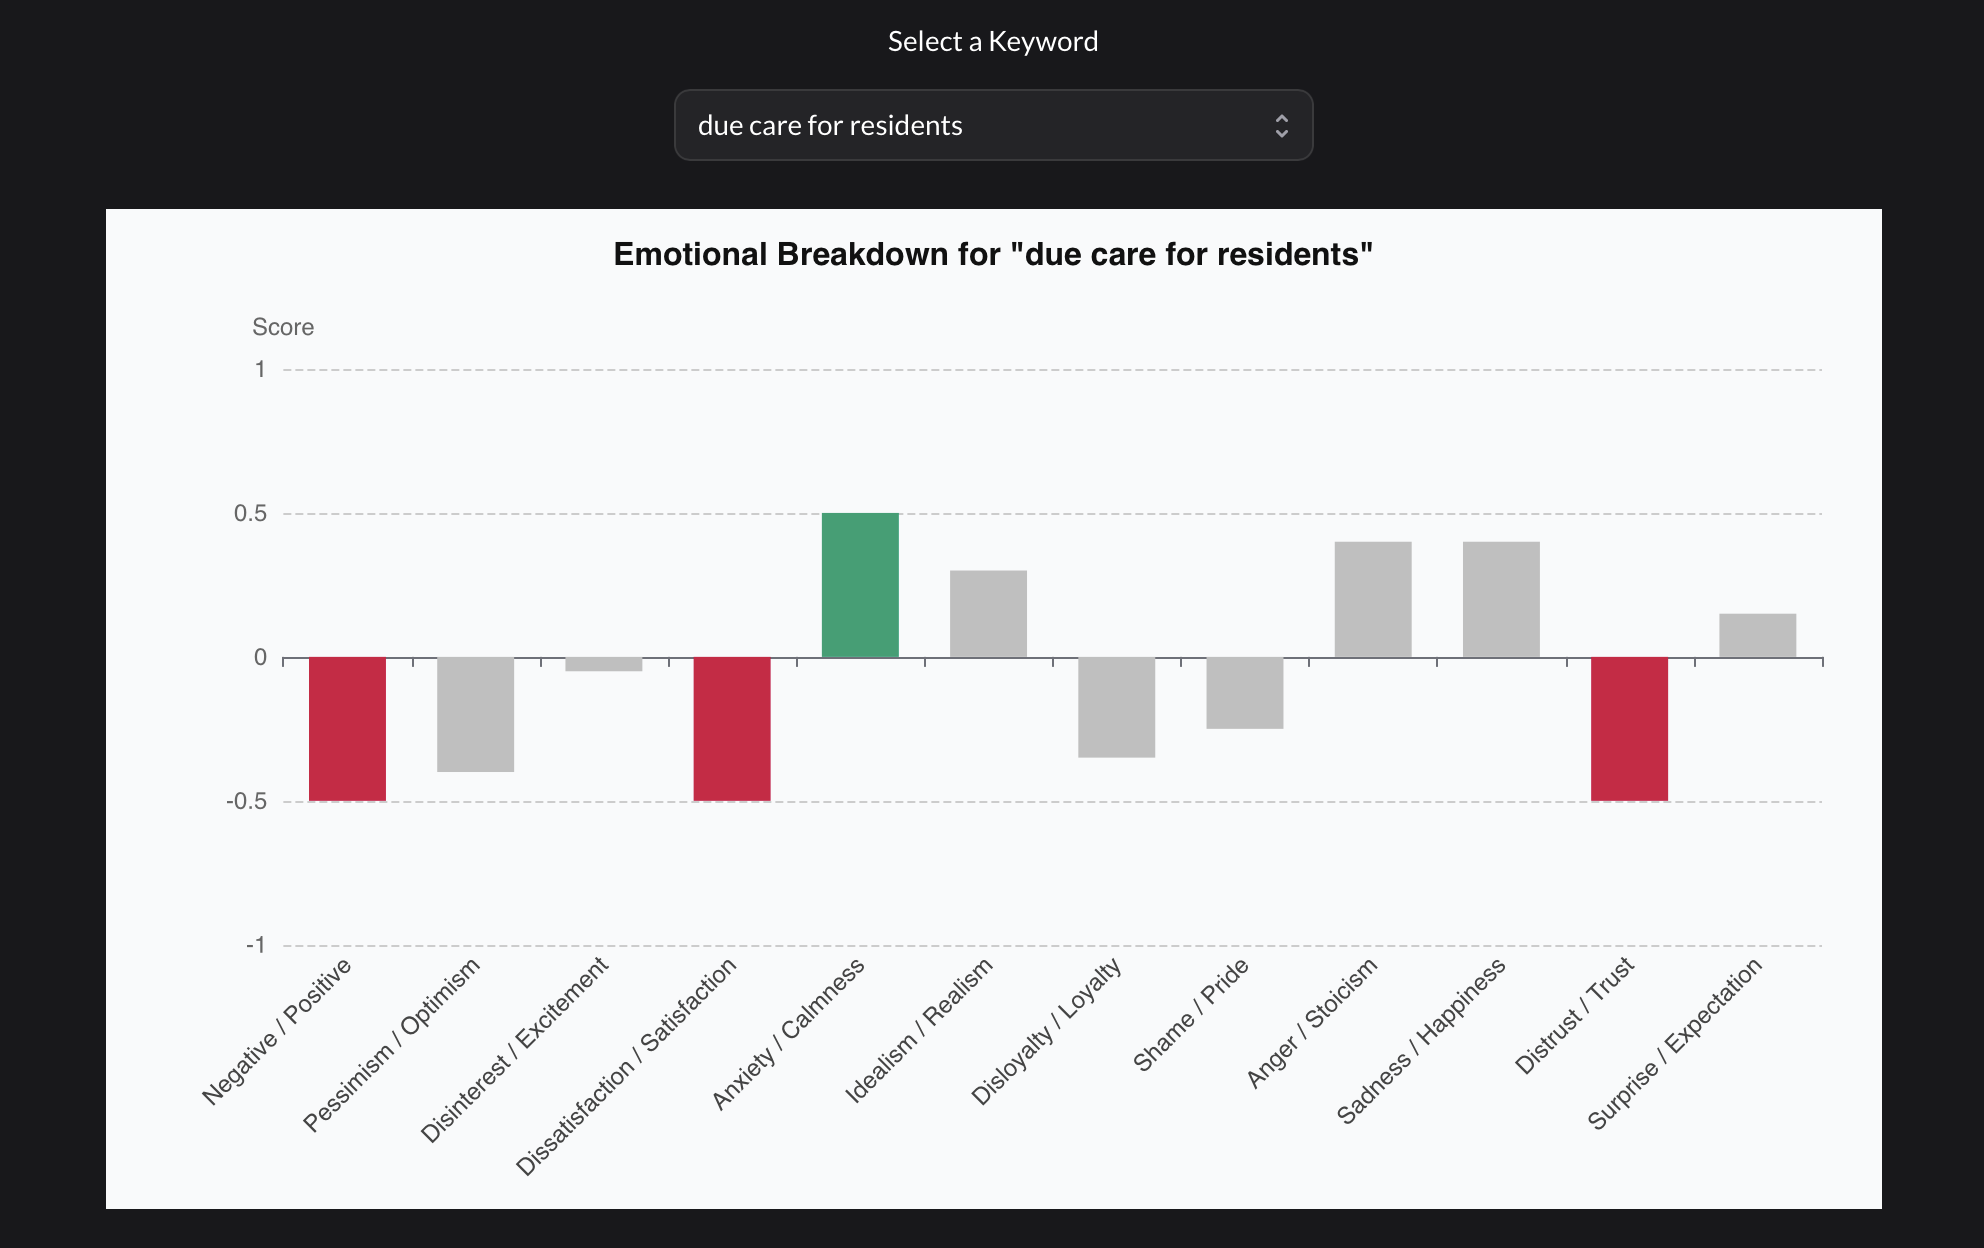
Task: Click the Disloyalty / Loyalty bar
Action: coord(1116,705)
